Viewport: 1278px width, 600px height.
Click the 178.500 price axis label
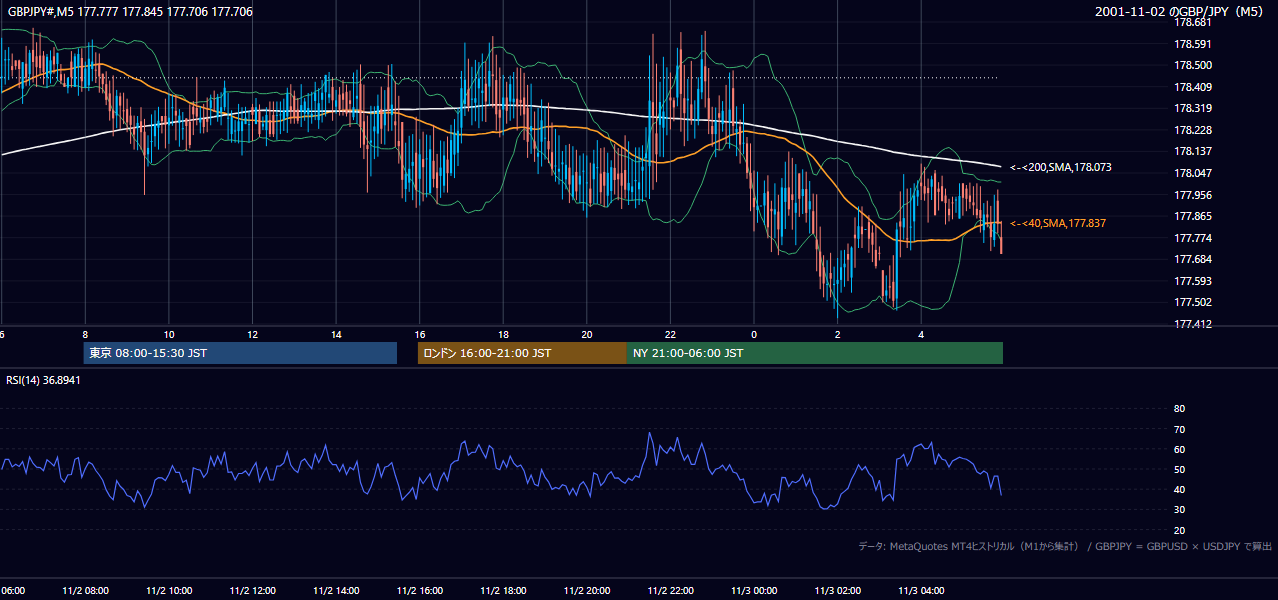1192,65
